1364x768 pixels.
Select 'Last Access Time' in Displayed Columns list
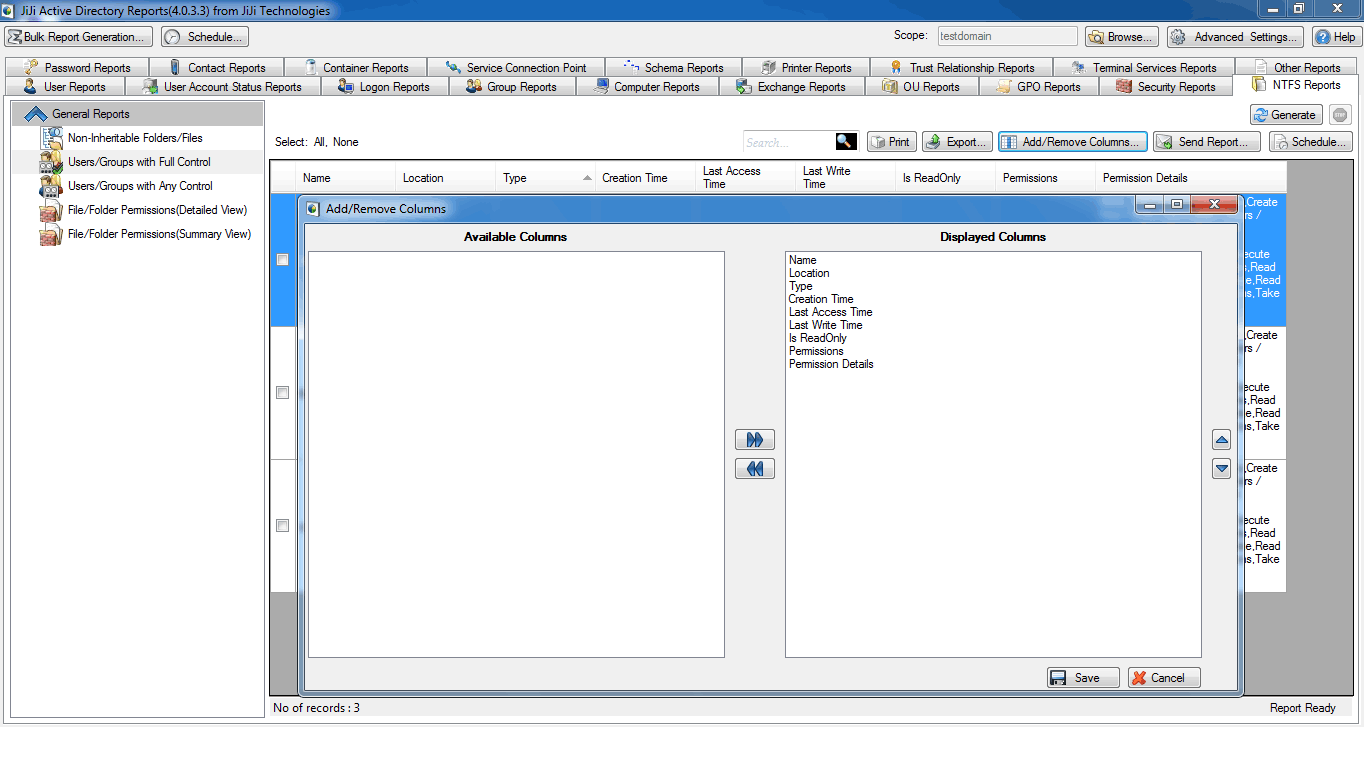[830, 312]
